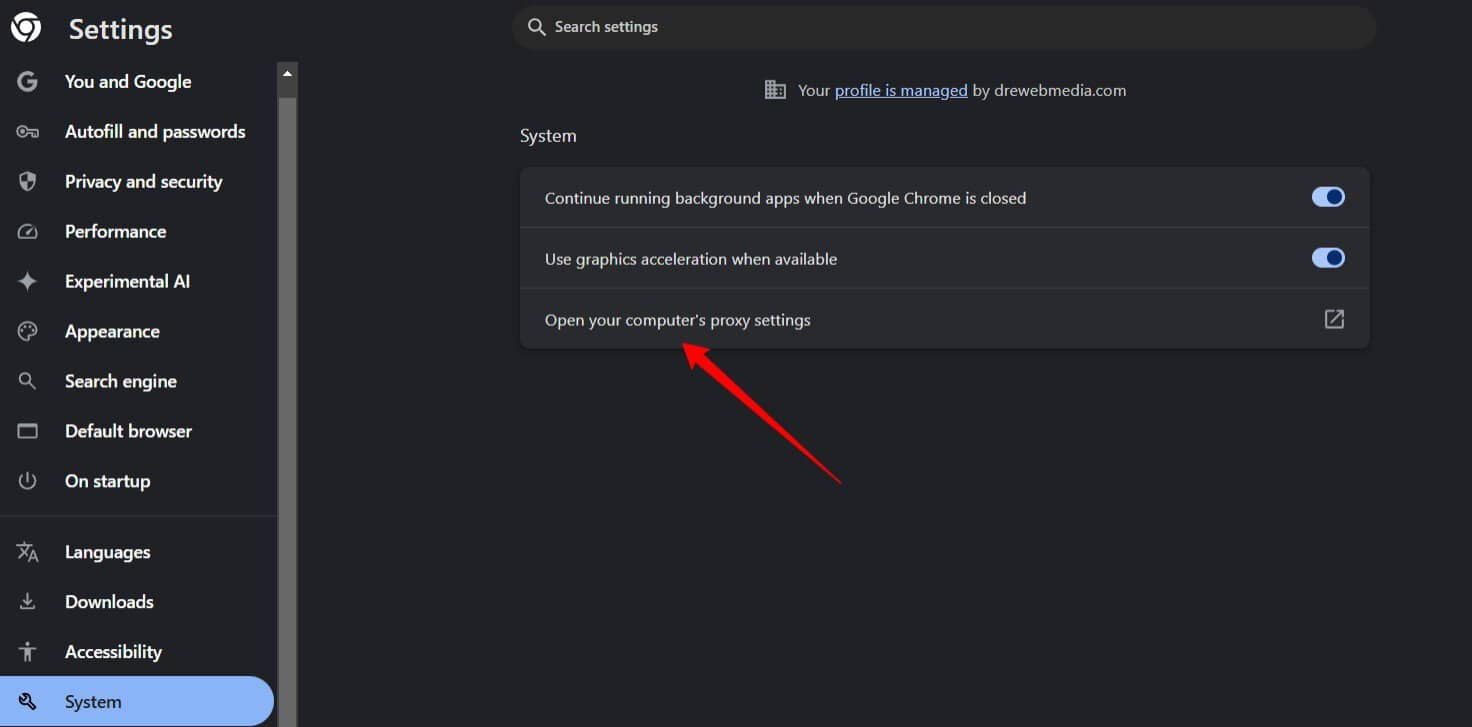Select Accessibility in the sidebar
The image size is (1472, 727).
point(113,651)
